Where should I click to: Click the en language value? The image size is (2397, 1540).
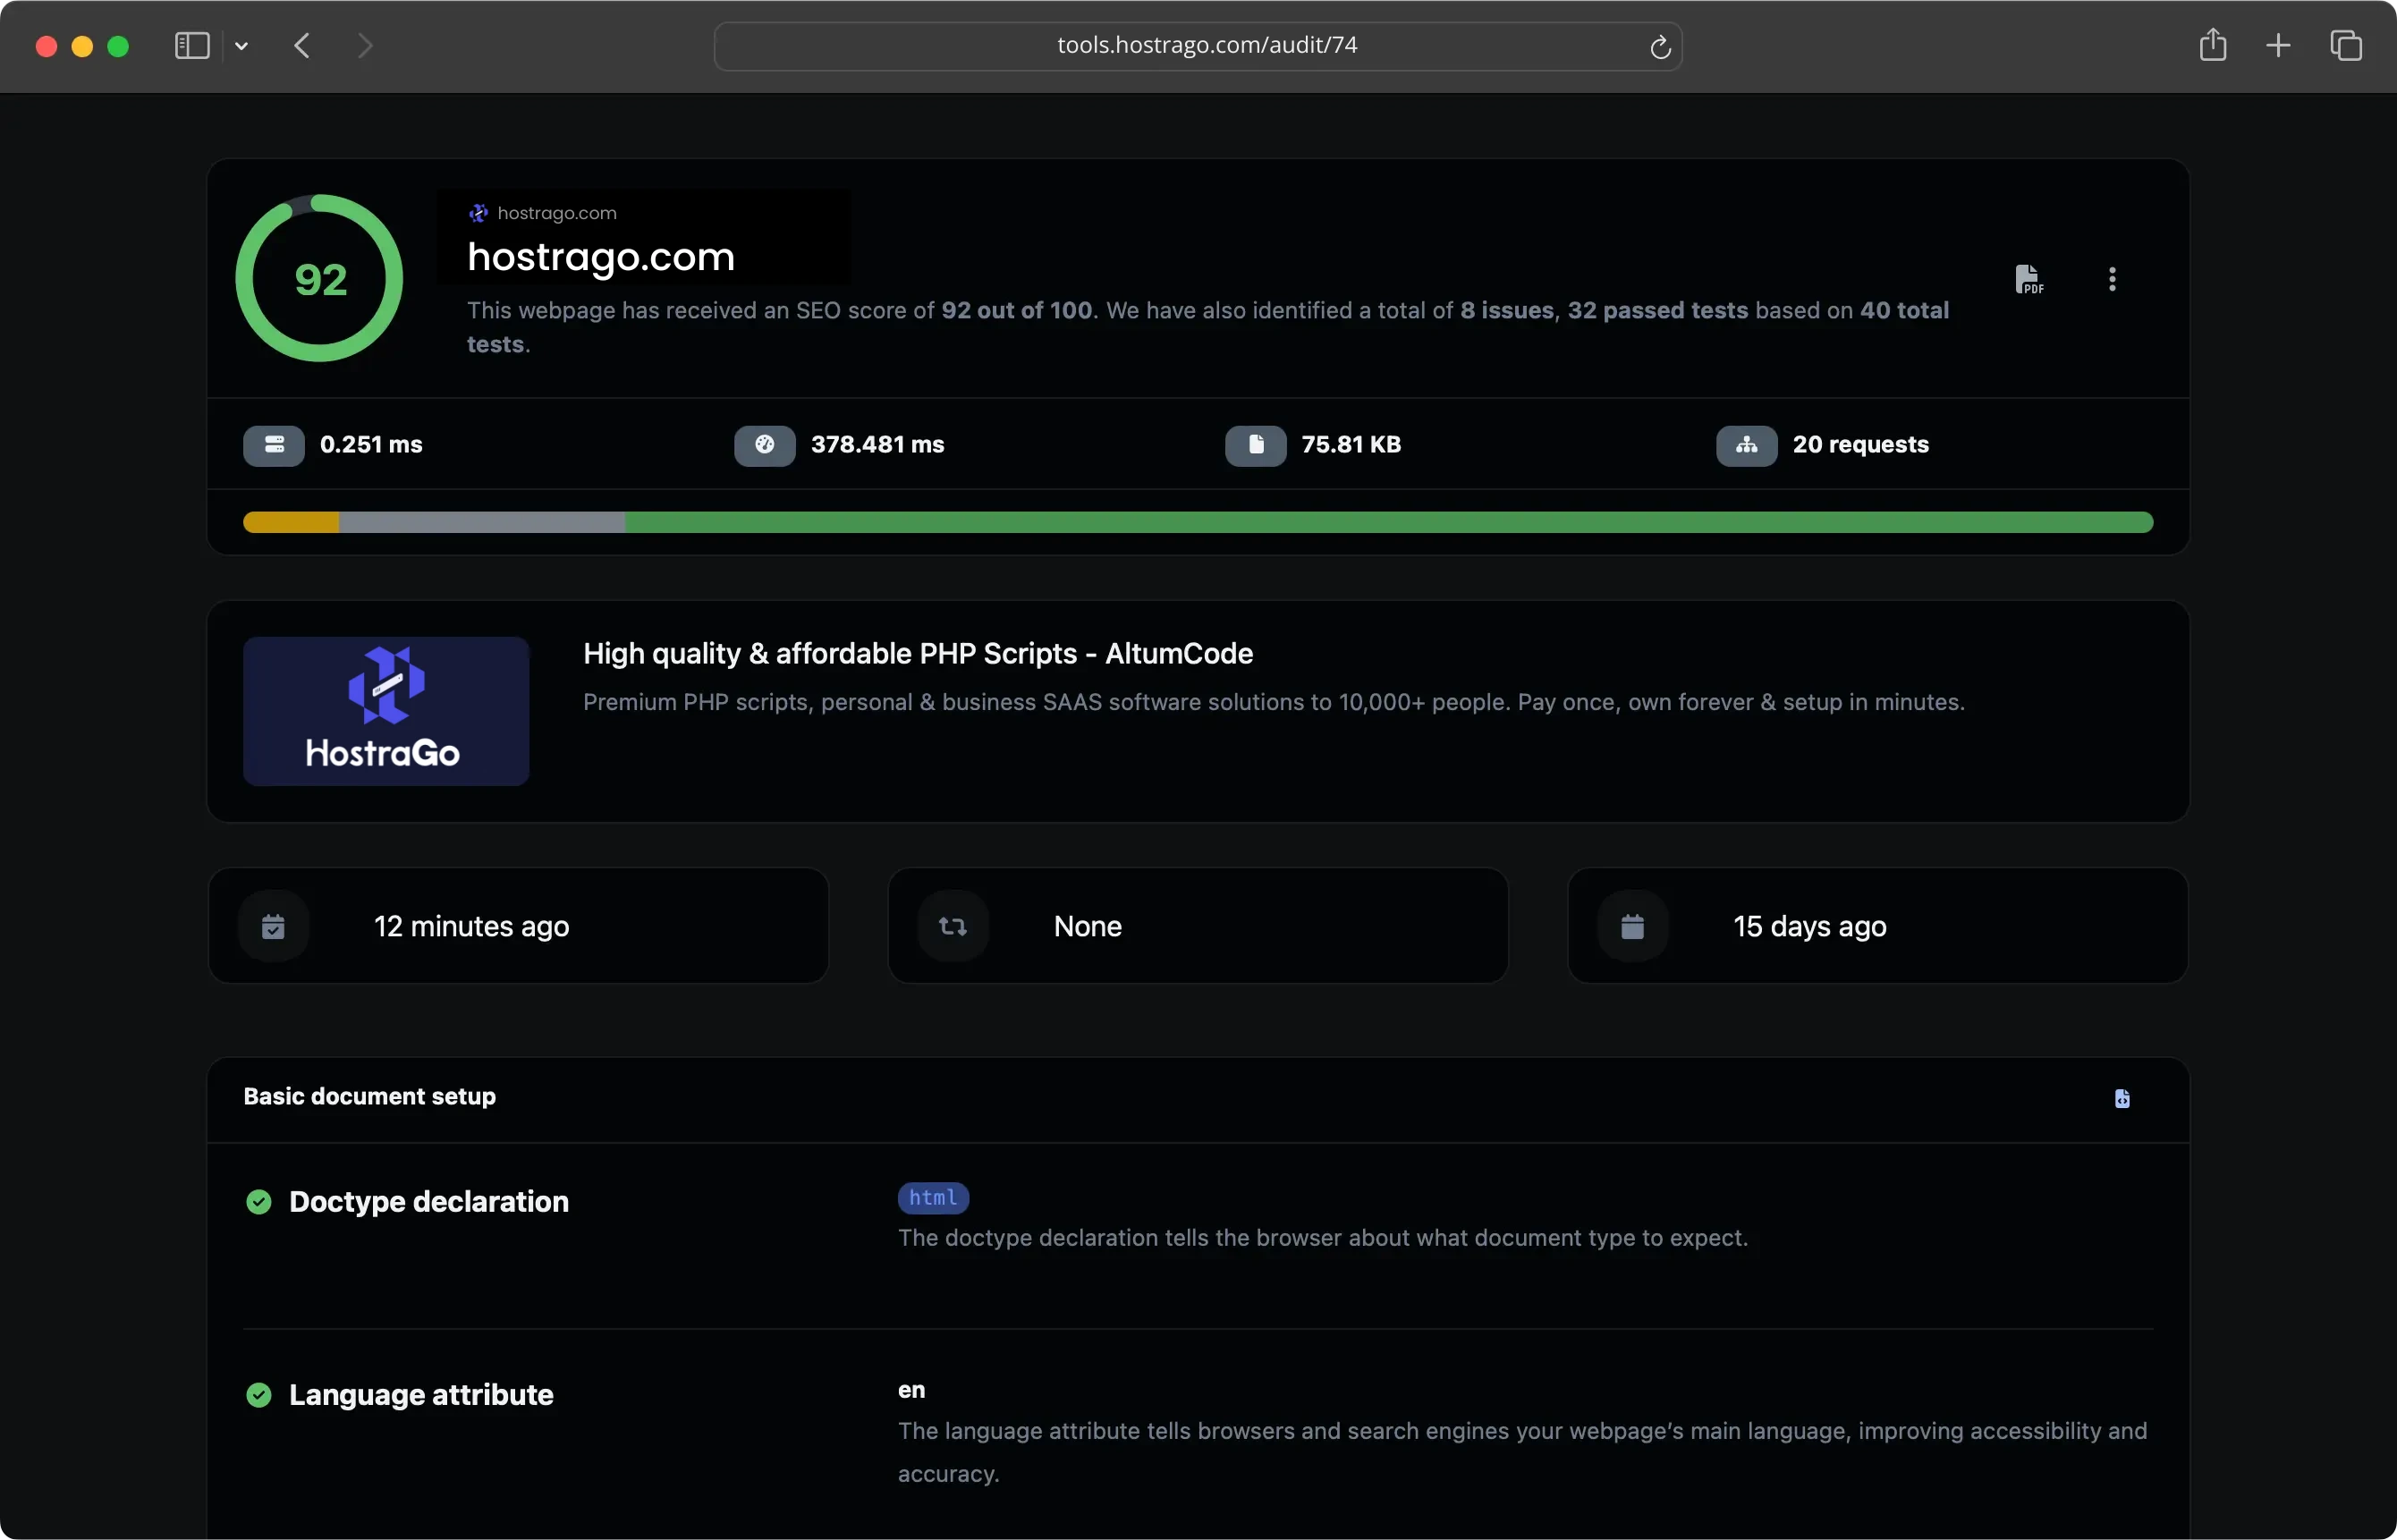pyautogui.click(x=911, y=1390)
